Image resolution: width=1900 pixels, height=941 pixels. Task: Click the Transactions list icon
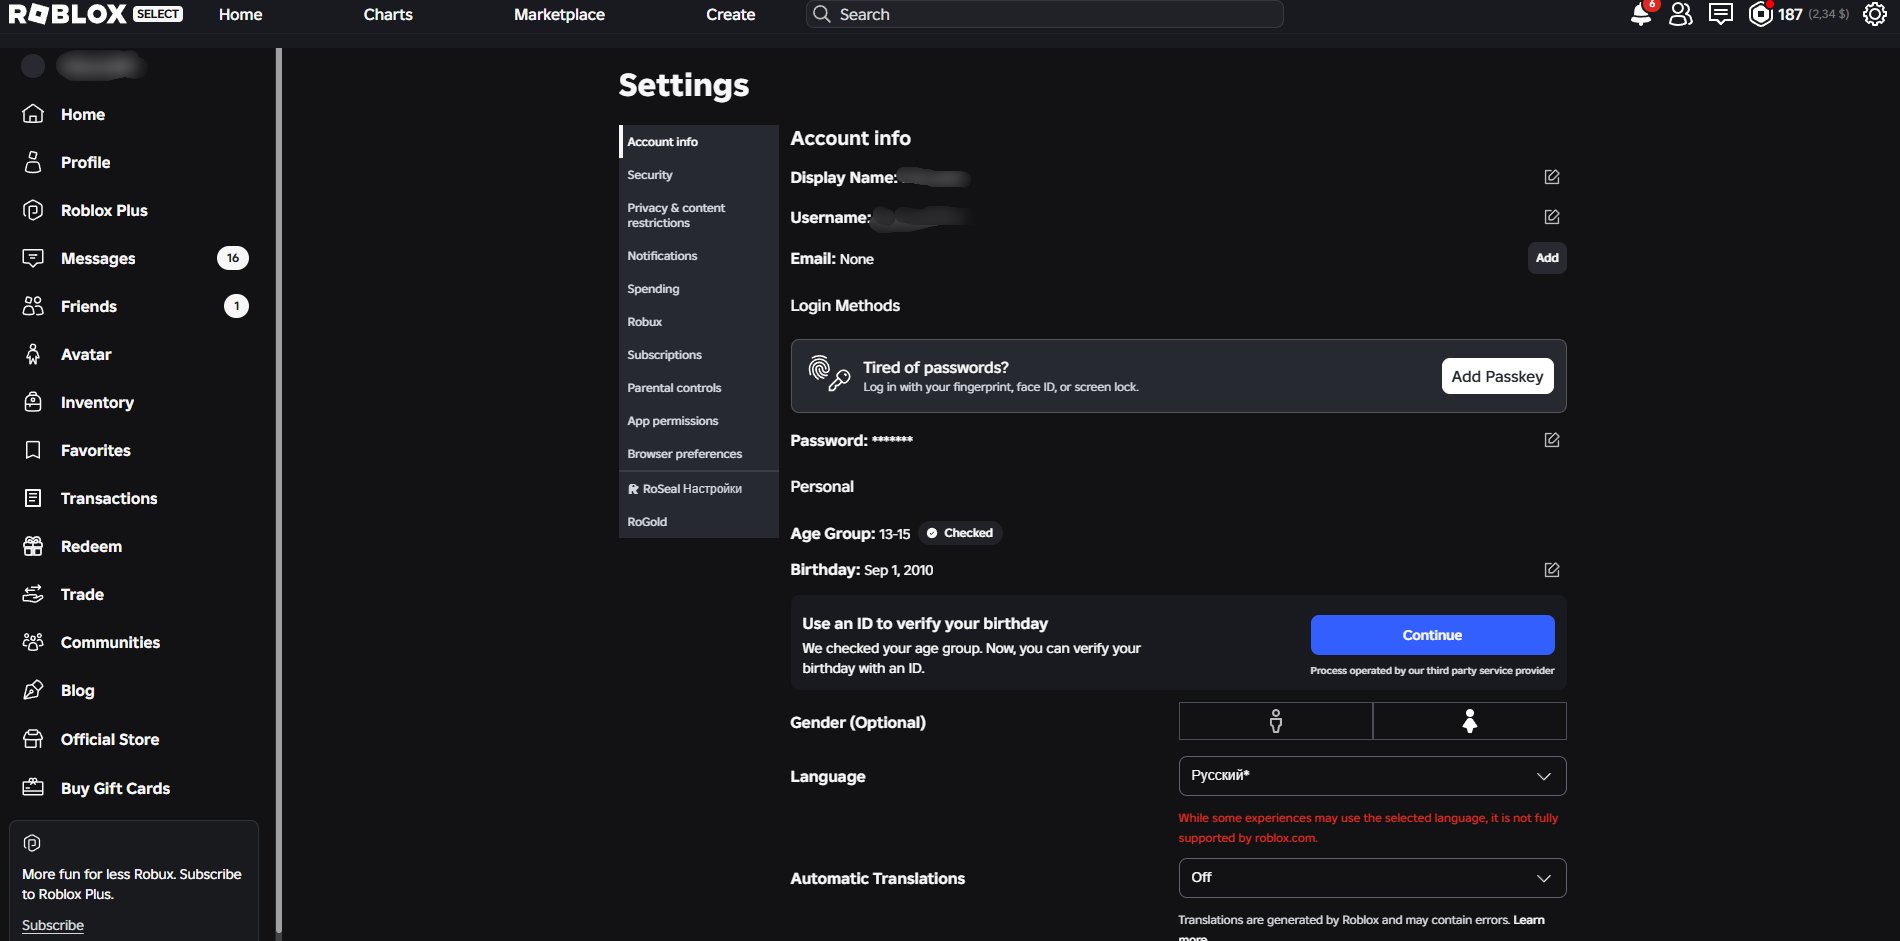[33, 498]
